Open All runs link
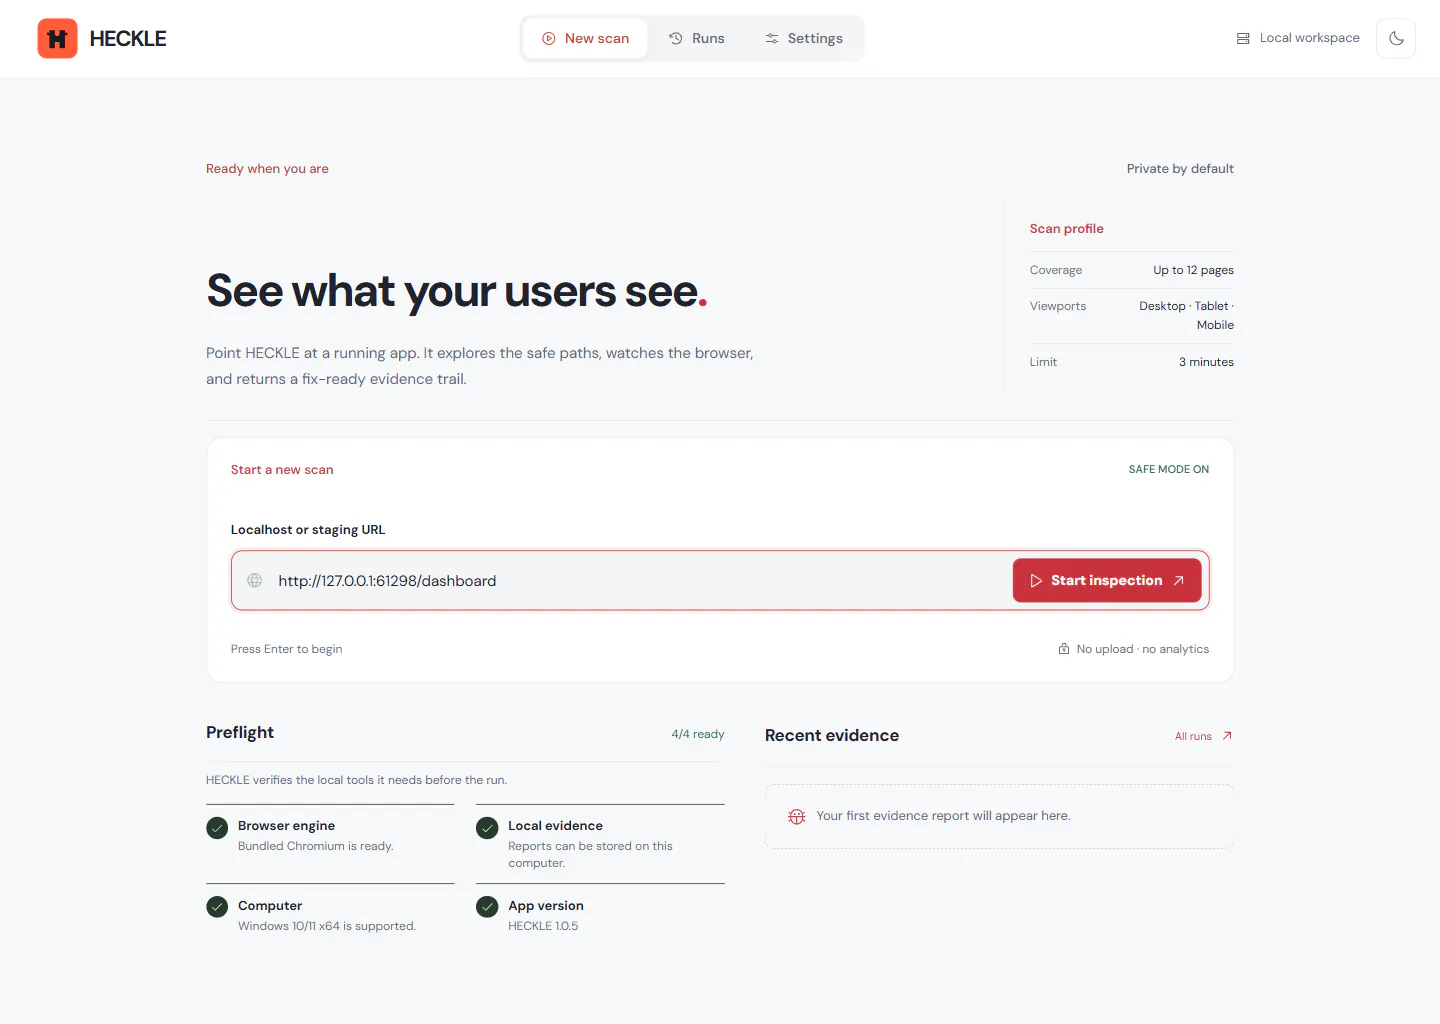Viewport: 1440px width, 1024px height. click(1203, 736)
